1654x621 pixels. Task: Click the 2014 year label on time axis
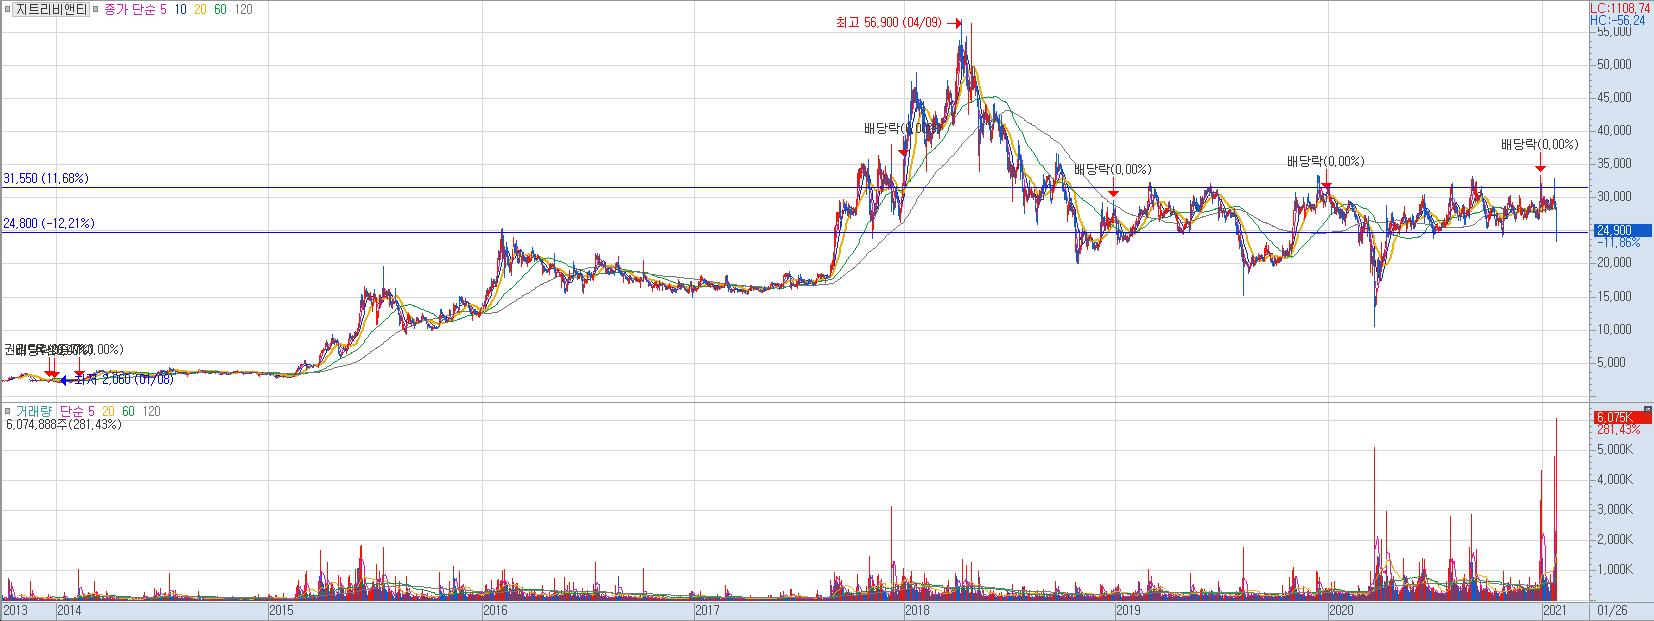[71, 609]
